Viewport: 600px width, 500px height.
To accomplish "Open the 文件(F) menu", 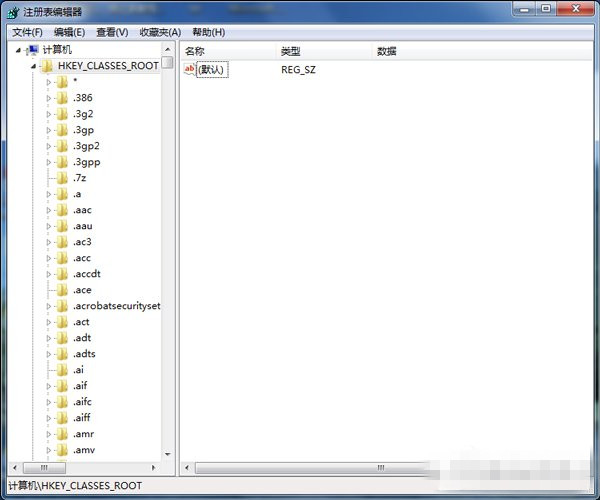I will click(x=28, y=33).
